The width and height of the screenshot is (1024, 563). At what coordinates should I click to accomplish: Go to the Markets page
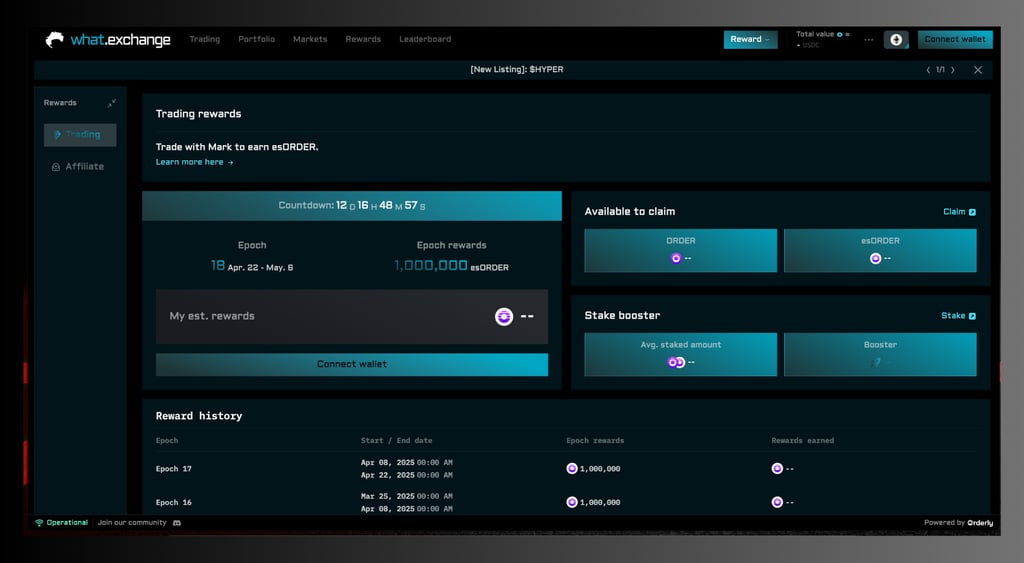(x=310, y=39)
